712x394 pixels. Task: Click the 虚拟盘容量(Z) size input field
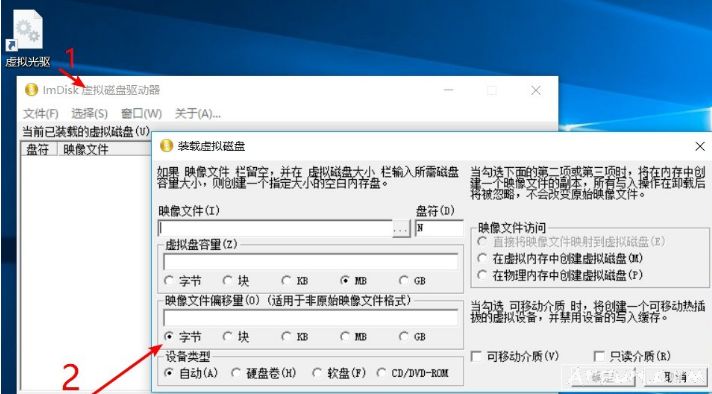click(x=311, y=262)
